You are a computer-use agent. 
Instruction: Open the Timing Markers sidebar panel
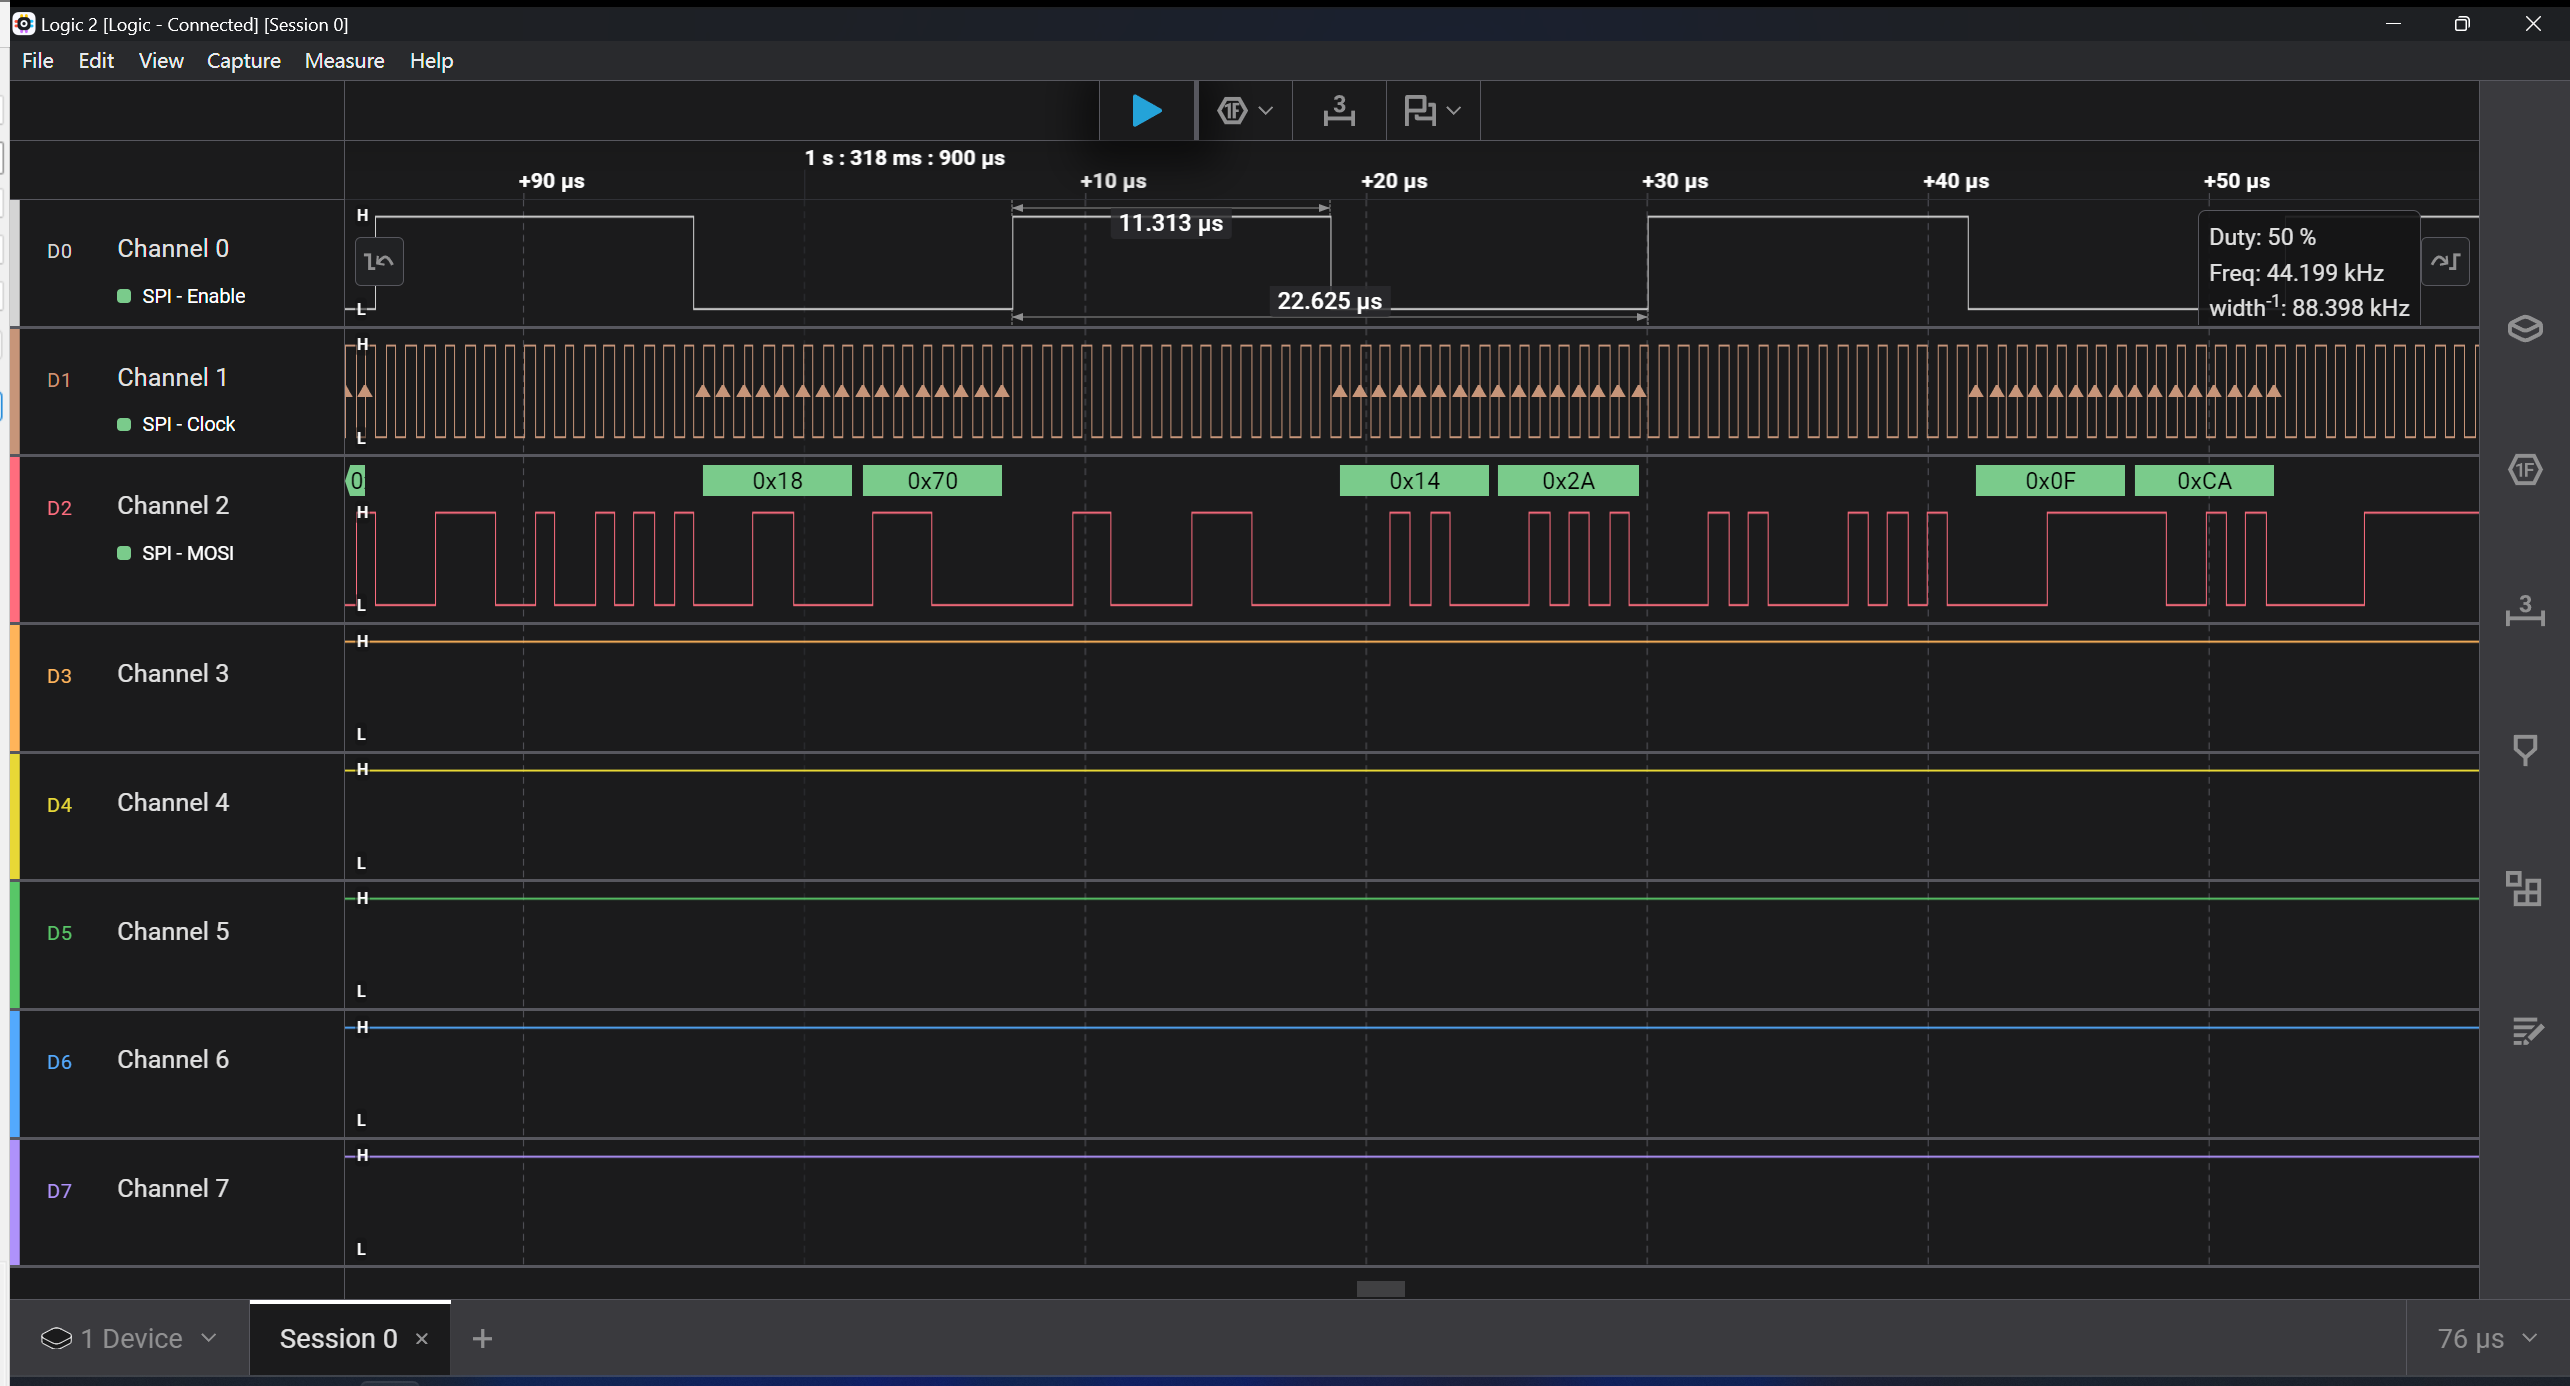[x=2524, y=609]
